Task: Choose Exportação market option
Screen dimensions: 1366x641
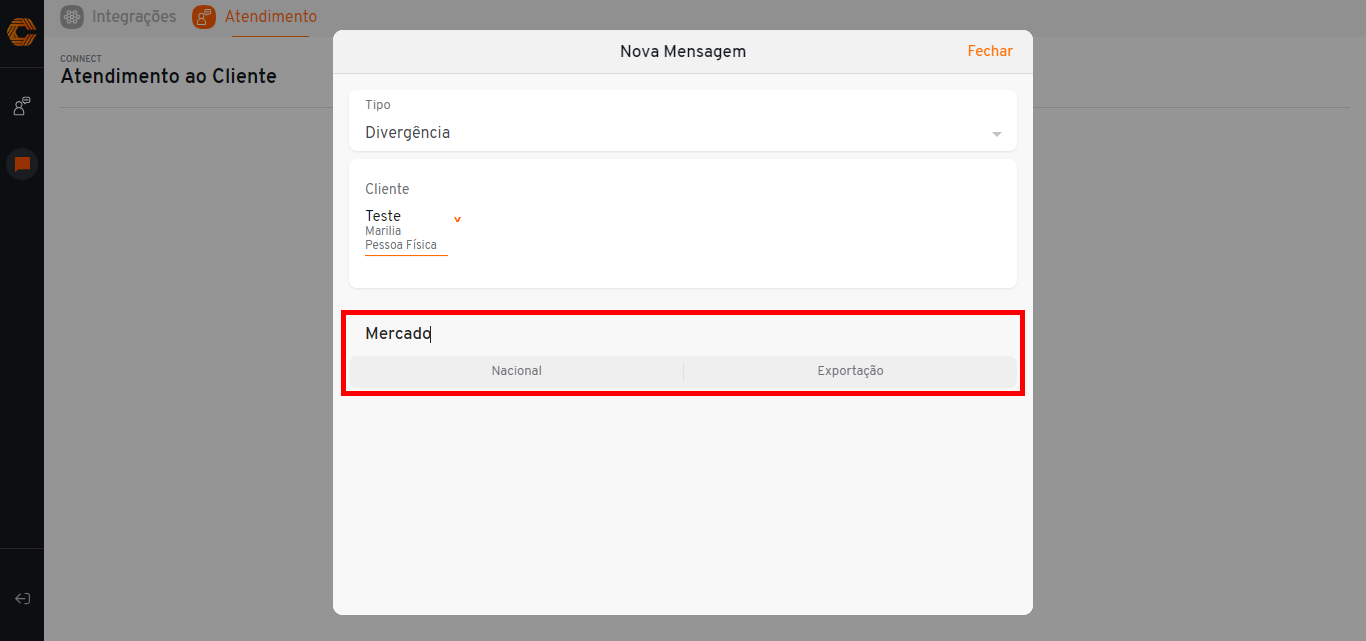Action: click(850, 371)
